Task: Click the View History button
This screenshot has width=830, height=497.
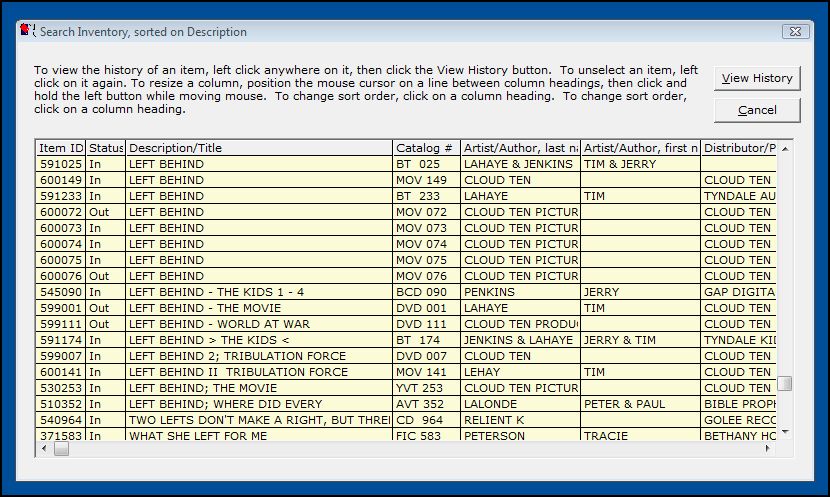Action: 757,78
